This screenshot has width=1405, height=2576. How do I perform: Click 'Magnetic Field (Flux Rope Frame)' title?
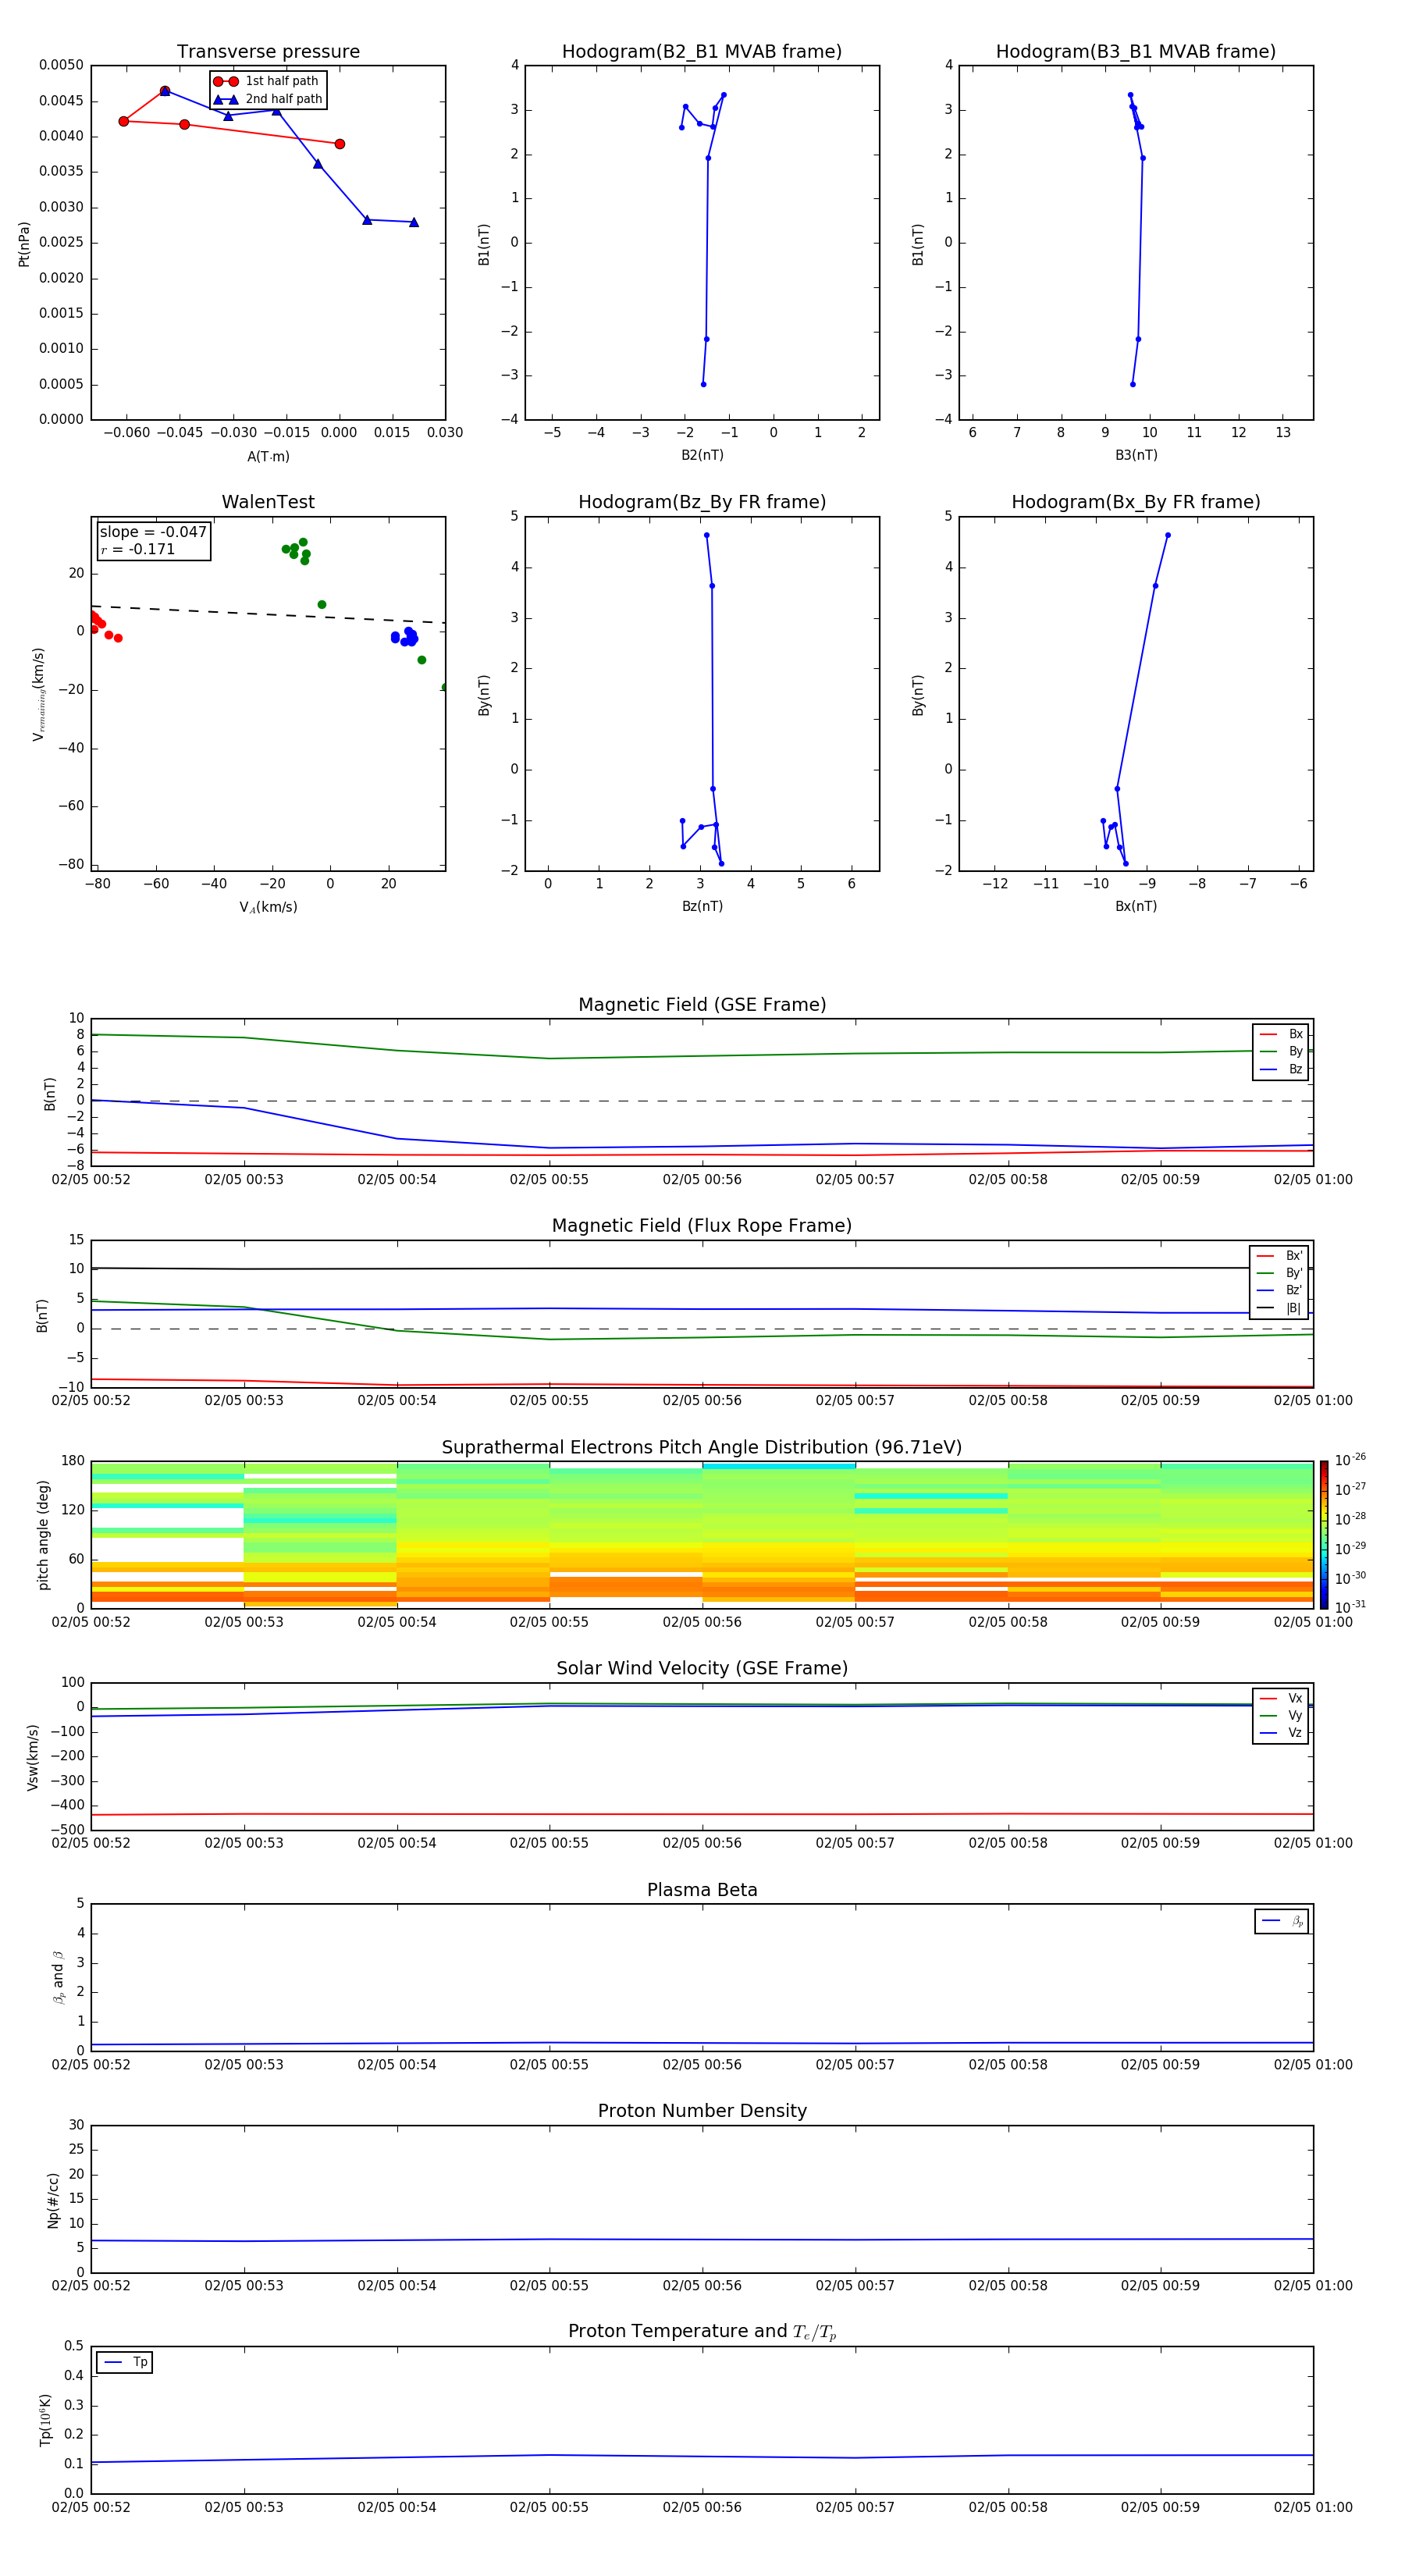coord(702,1226)
